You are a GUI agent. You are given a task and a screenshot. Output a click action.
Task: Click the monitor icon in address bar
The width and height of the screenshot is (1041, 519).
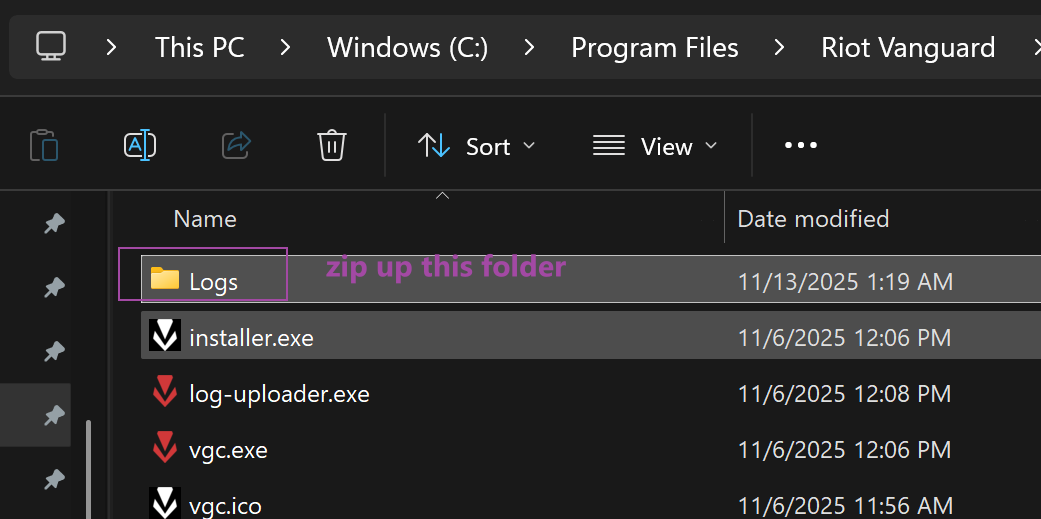[51, 46]
